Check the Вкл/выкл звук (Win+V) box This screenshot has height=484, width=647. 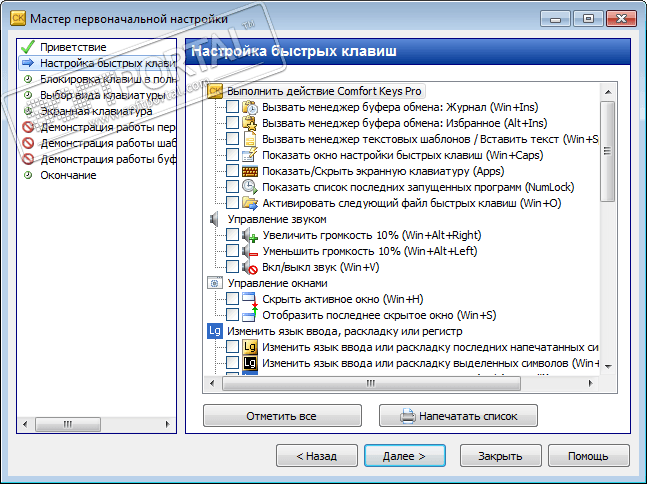(x=232, y=267)
